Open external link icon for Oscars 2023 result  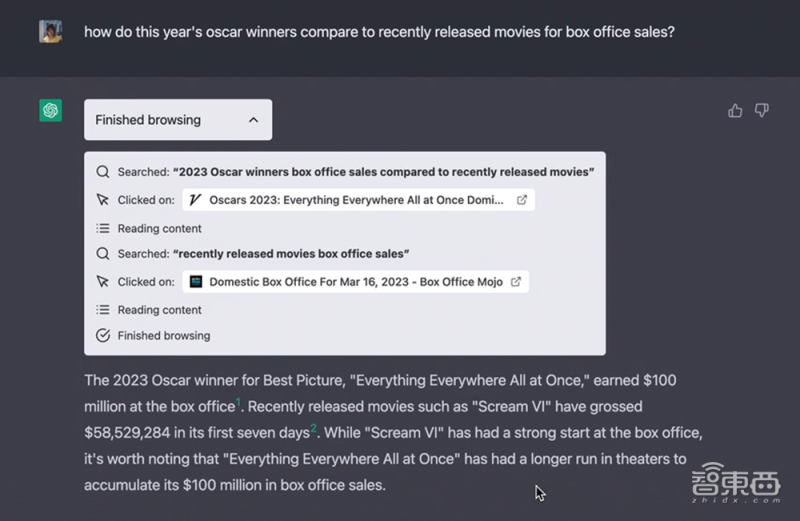(521, 200)
